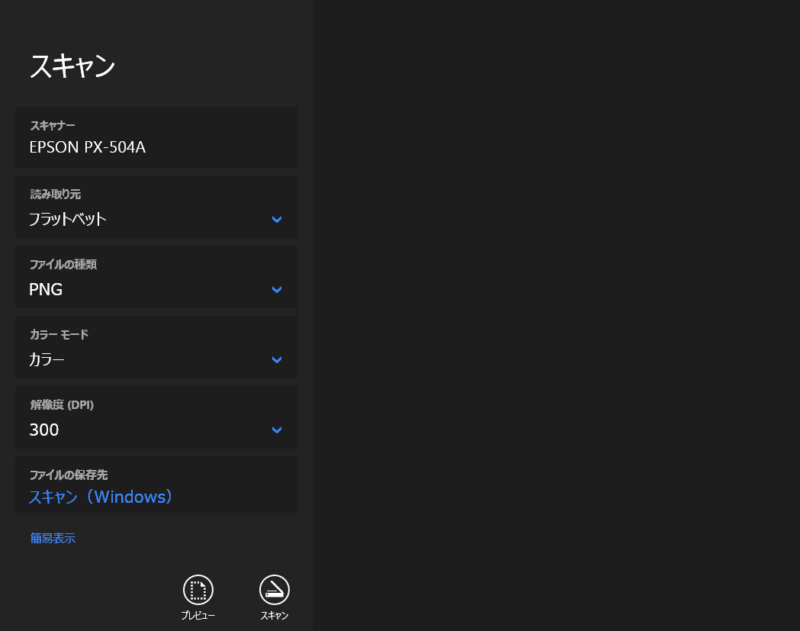The height and width of the screenshot is (631, 800).
Task: Click the 簡易表示 link
Action: coord(53,538)
